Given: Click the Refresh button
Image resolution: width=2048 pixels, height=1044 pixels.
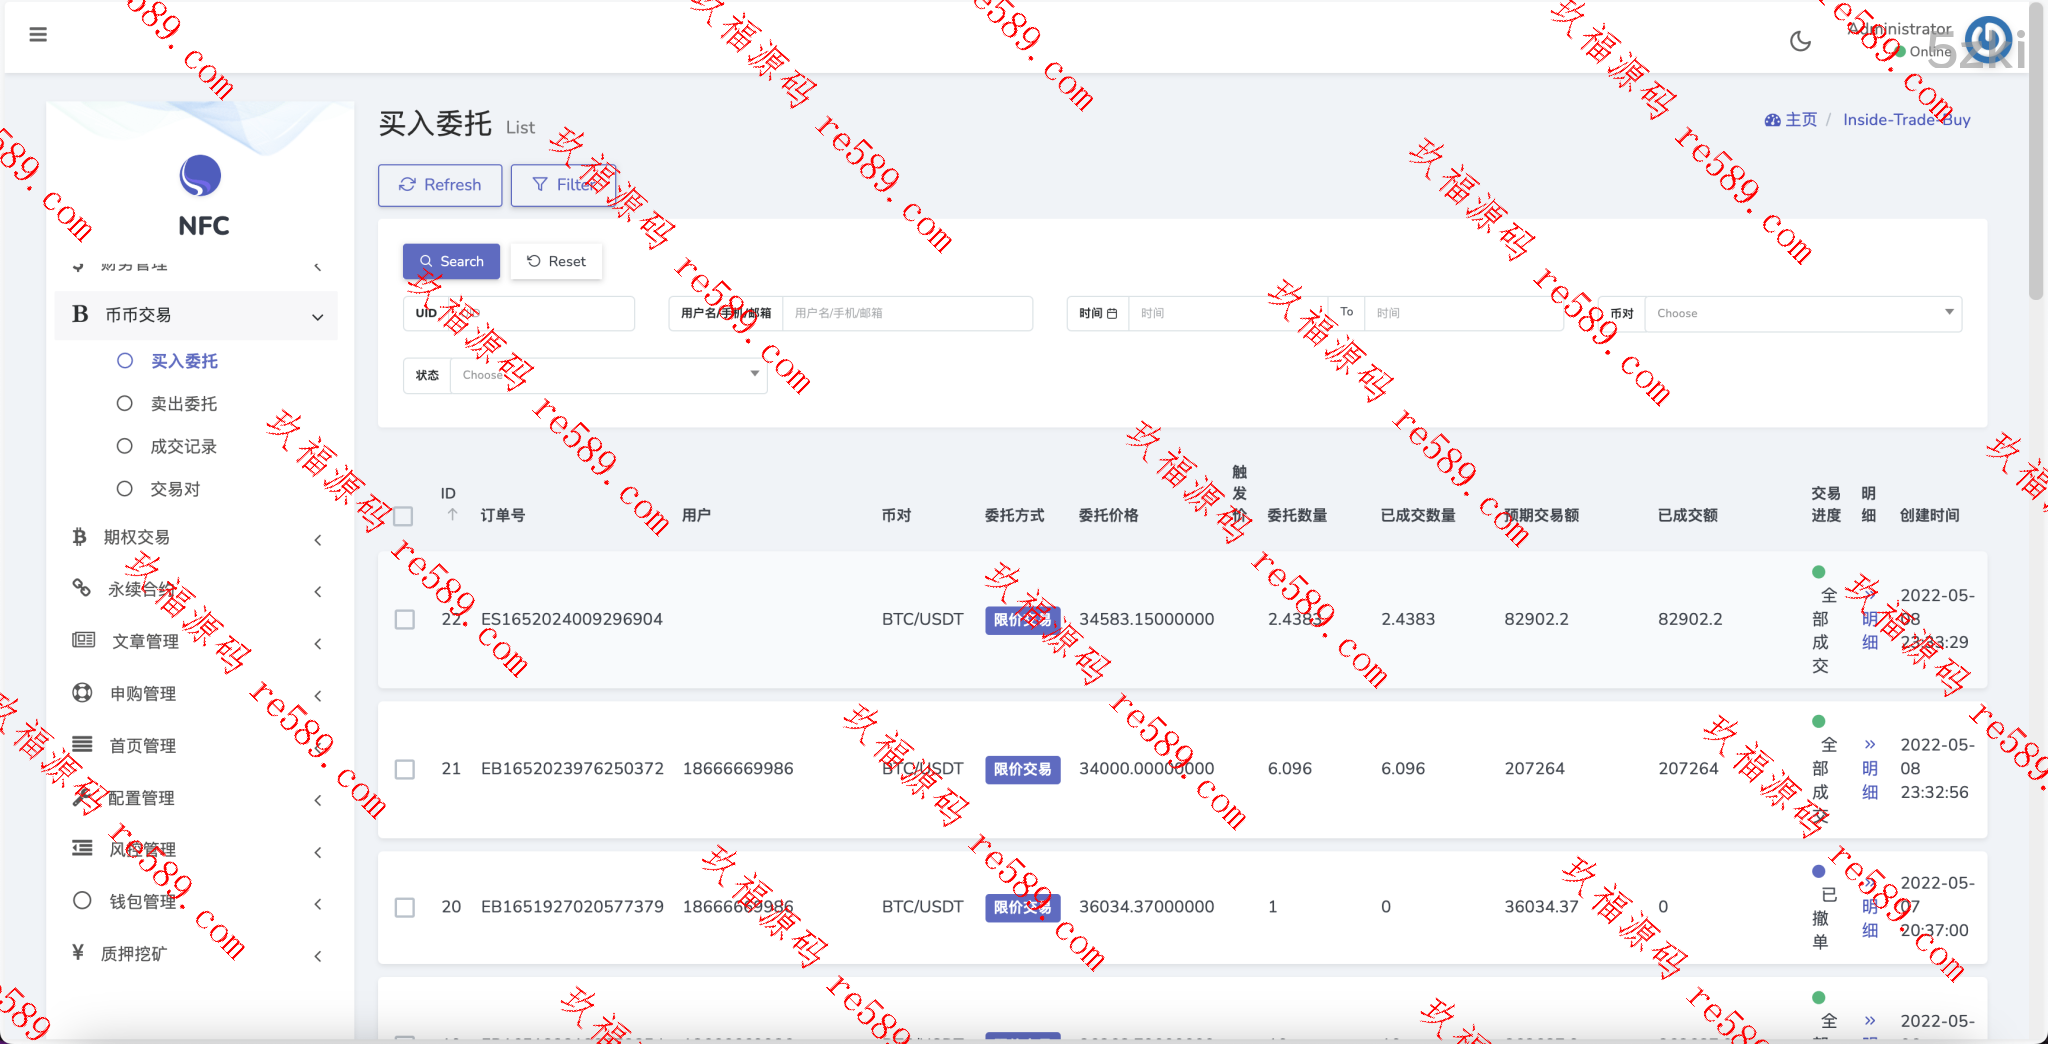Looking at the screenshot, I should (440, 185).
